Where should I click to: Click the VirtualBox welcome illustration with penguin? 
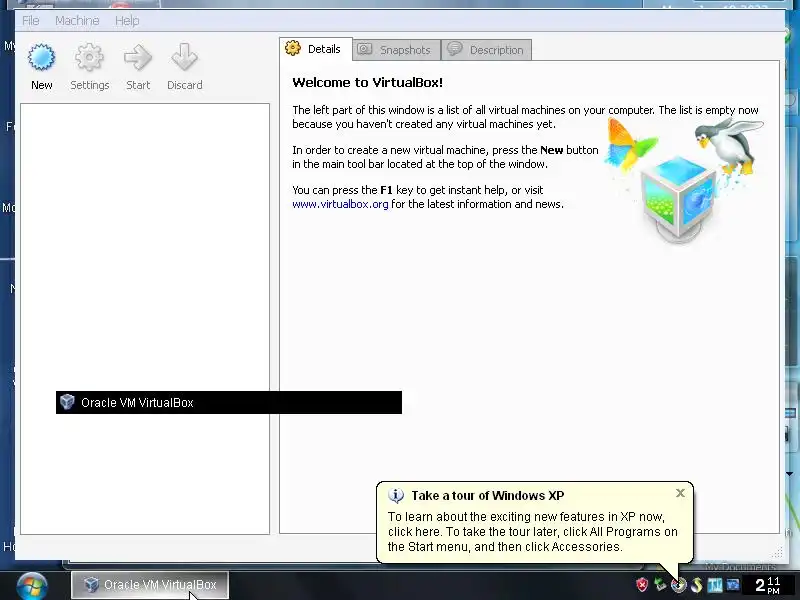click(x=683, y=180)
